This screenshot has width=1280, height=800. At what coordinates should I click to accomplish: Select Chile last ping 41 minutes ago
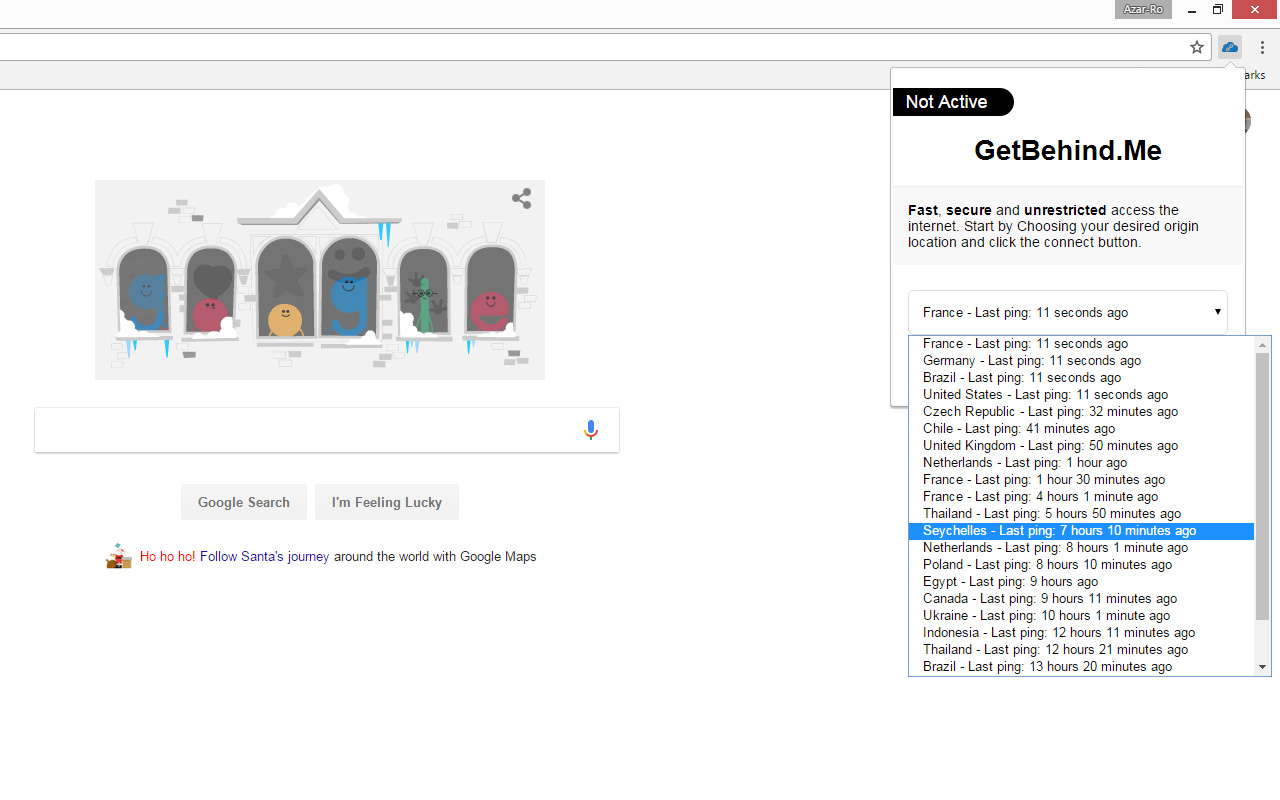click(x=1081, y=428)
